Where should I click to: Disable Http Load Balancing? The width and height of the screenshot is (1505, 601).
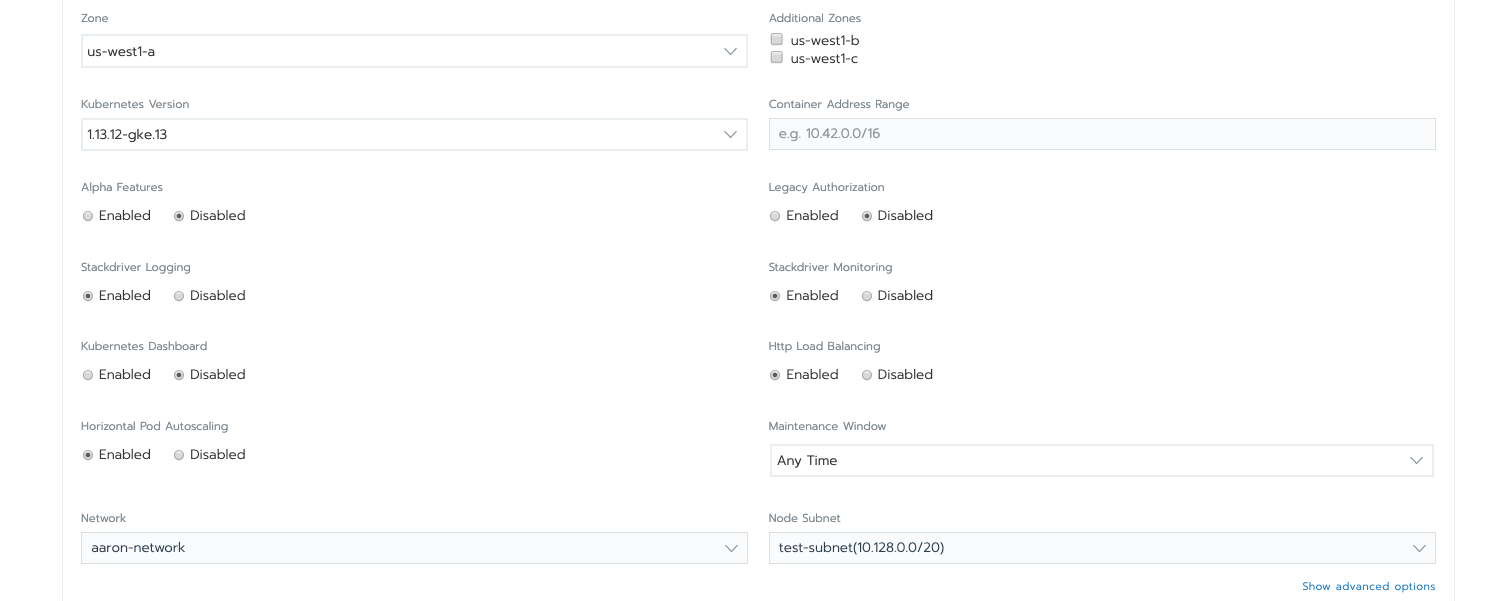867,375
